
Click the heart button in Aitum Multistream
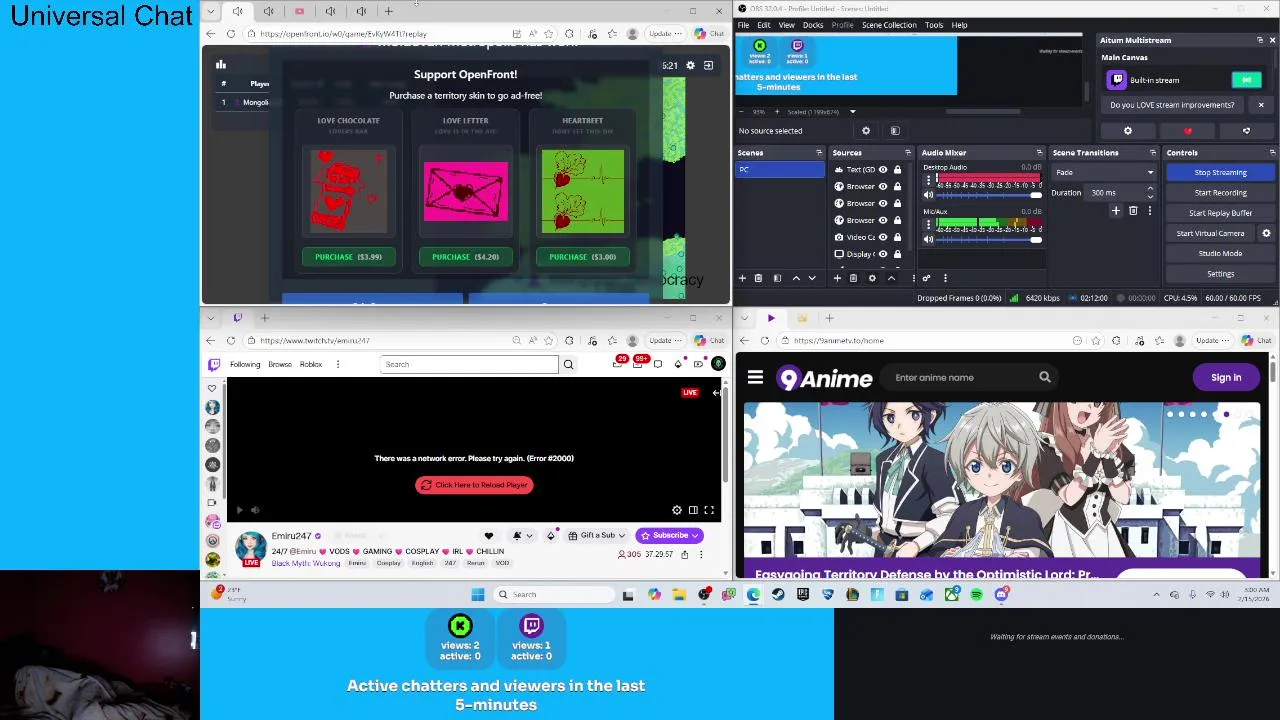(1187, 131)
